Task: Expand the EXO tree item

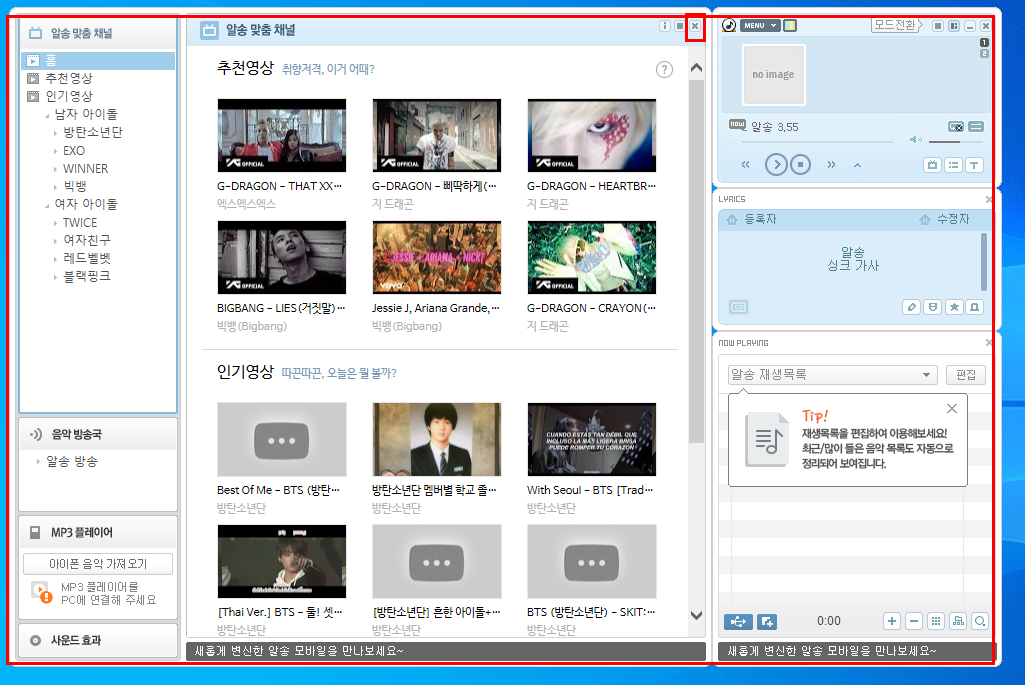Action: pyautogui.click(x=56, y=151)
